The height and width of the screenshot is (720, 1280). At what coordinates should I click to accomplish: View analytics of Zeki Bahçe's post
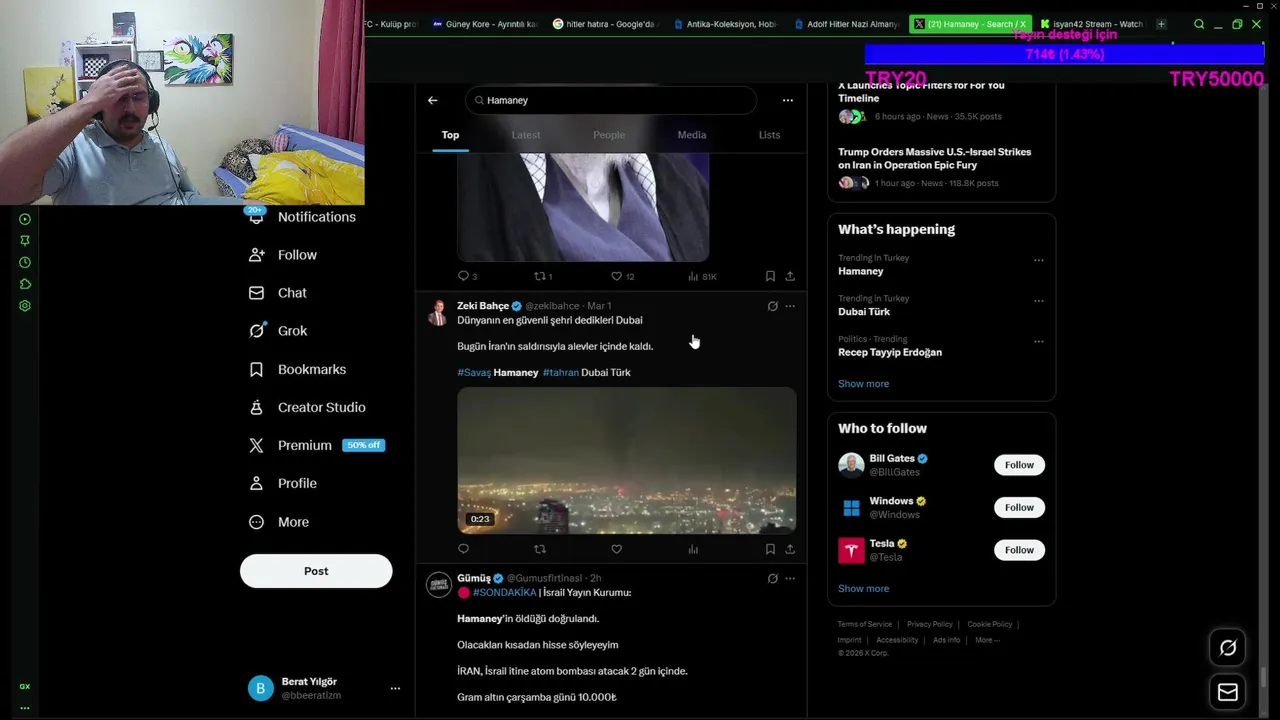tap(693, 549)
